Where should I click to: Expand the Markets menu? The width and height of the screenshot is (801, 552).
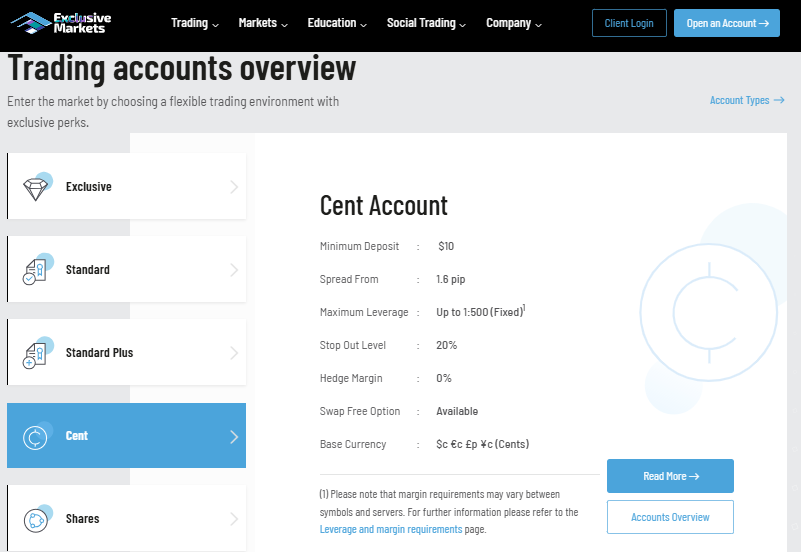[263, 23]
